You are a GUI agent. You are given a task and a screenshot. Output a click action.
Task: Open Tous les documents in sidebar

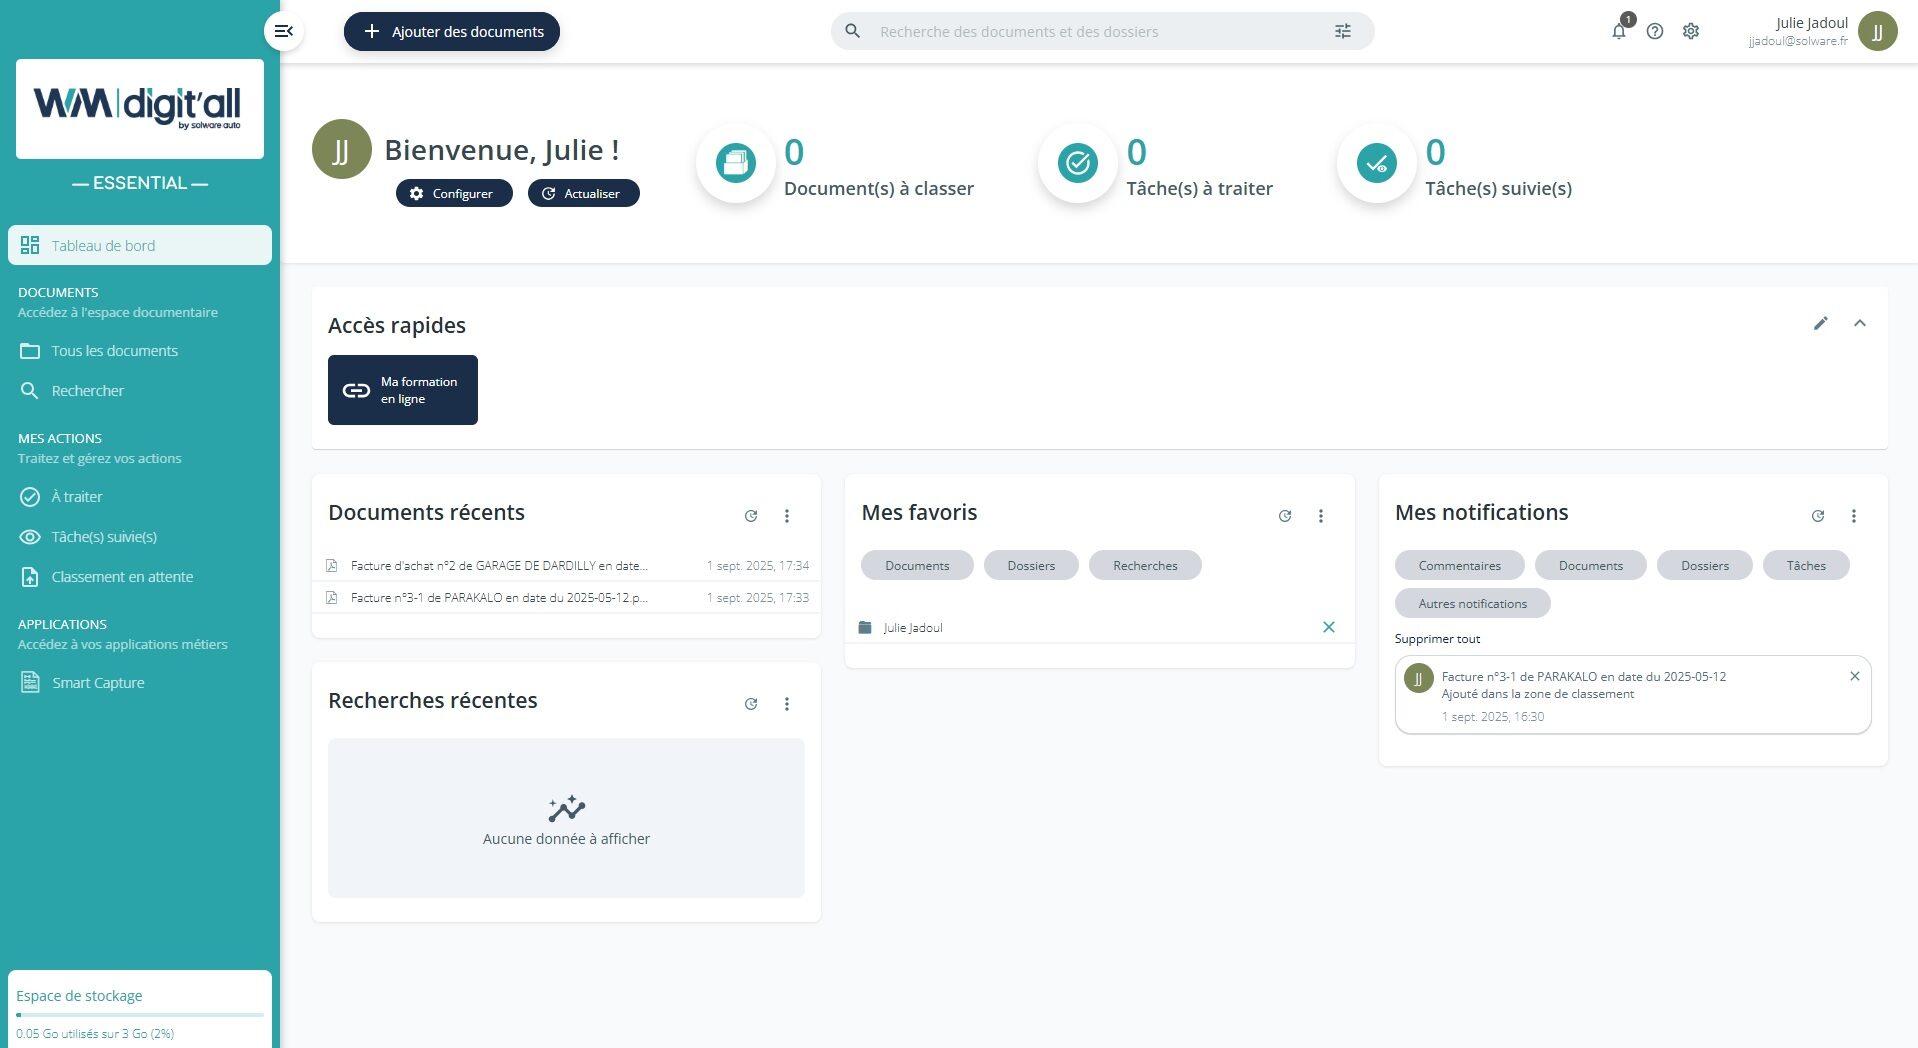(x=114, y=351)
